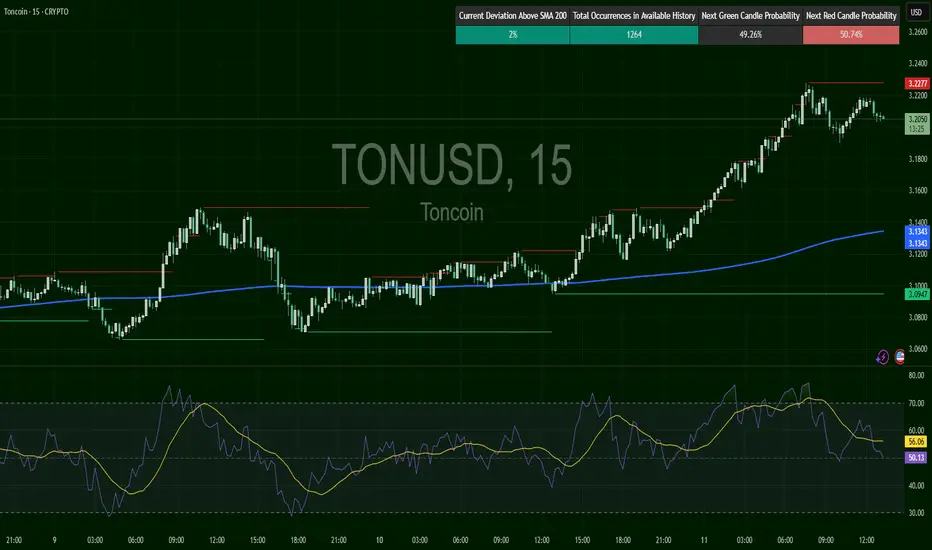The width and height of the screenshot is (932, 550).
Task: Click the 70.00 RSI scale label
Action: coord(917,403)
